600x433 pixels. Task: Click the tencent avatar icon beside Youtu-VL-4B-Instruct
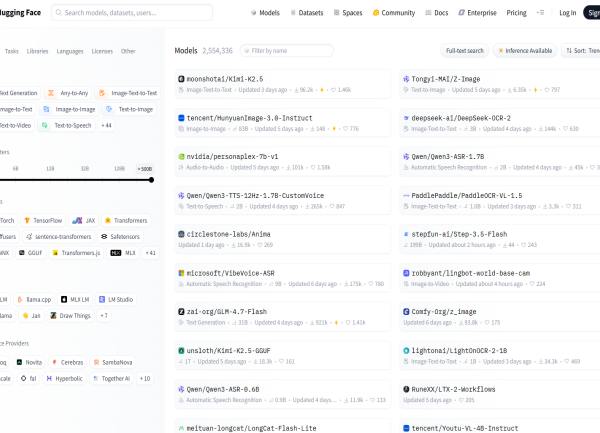point(406,428)
